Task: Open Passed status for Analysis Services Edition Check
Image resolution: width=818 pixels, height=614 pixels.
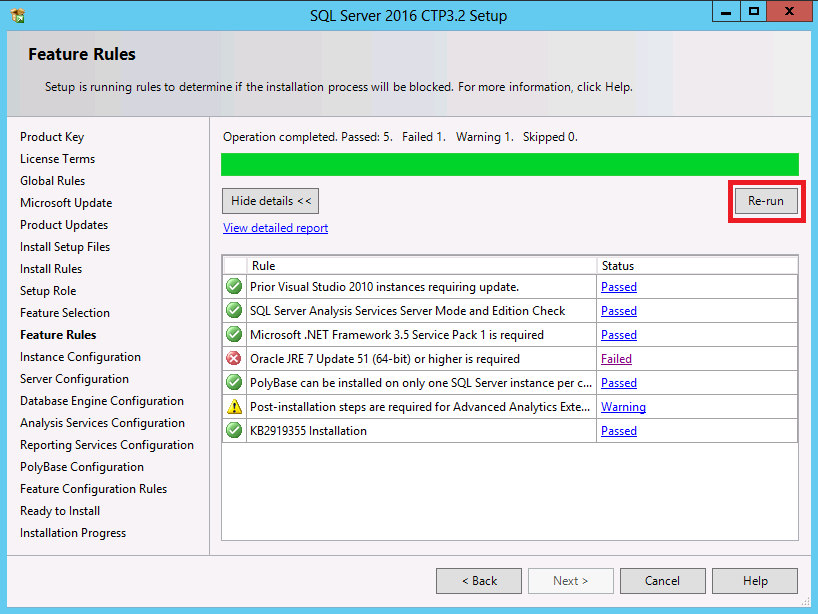Action: [619, 311]
